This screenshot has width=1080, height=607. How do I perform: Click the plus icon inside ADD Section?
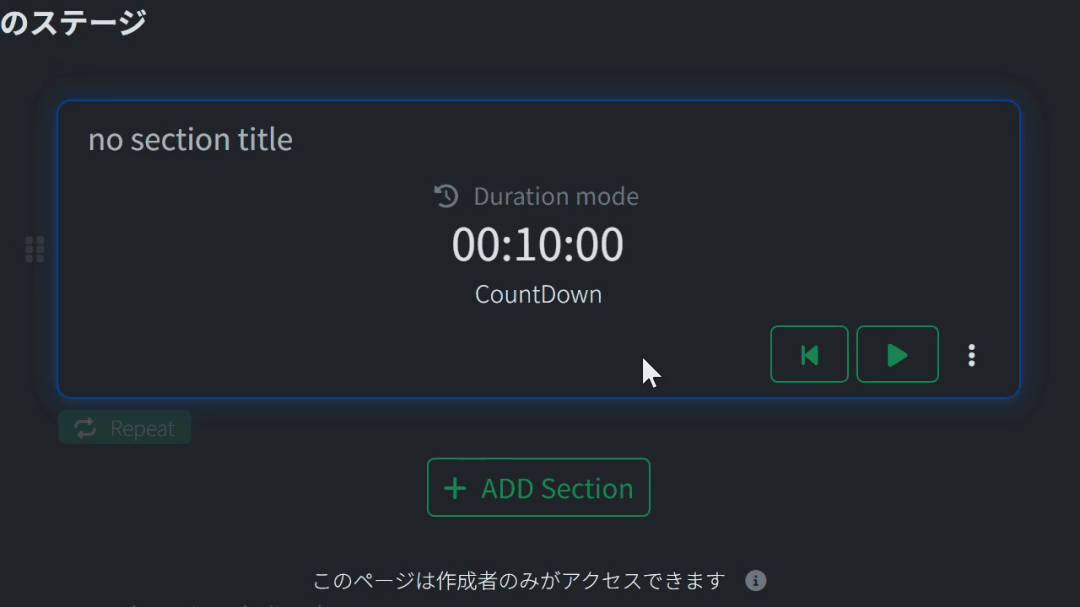click(455, 487)
